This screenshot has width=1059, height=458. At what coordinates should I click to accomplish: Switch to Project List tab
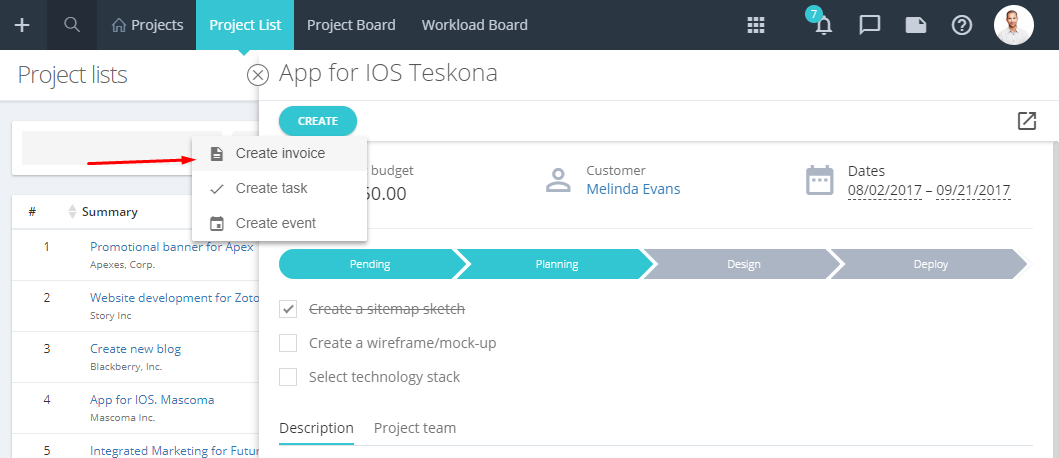coord(245,25)
